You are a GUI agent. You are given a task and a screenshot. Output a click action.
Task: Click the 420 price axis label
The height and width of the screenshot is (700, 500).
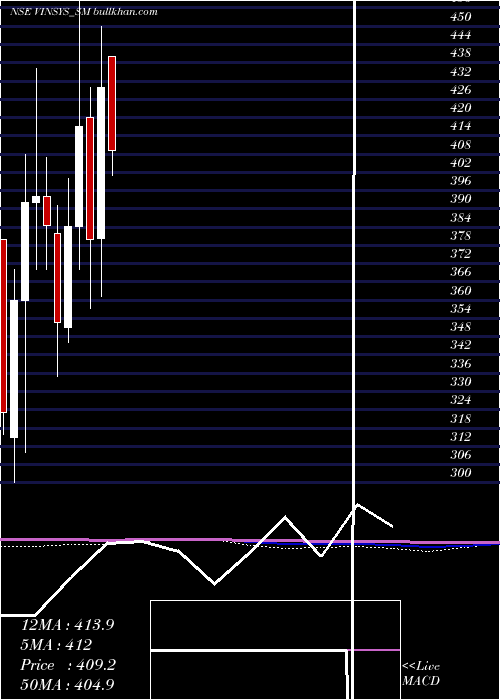click(461, 108)
